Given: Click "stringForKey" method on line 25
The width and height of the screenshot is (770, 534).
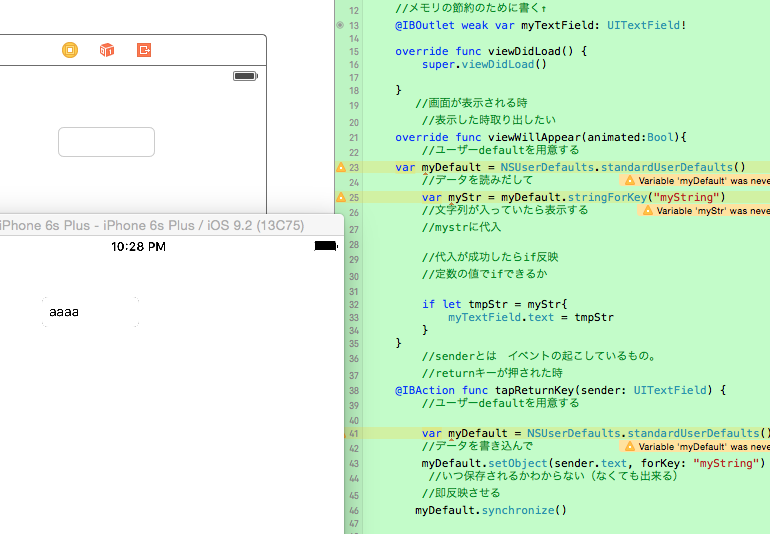Looking at the screenshot, I should tap(607, 197).
